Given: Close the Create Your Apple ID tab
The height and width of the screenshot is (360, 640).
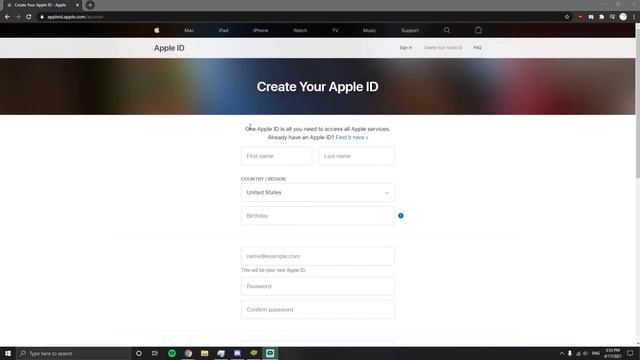Looking at the screenshot, I should (x=77, y=5).
